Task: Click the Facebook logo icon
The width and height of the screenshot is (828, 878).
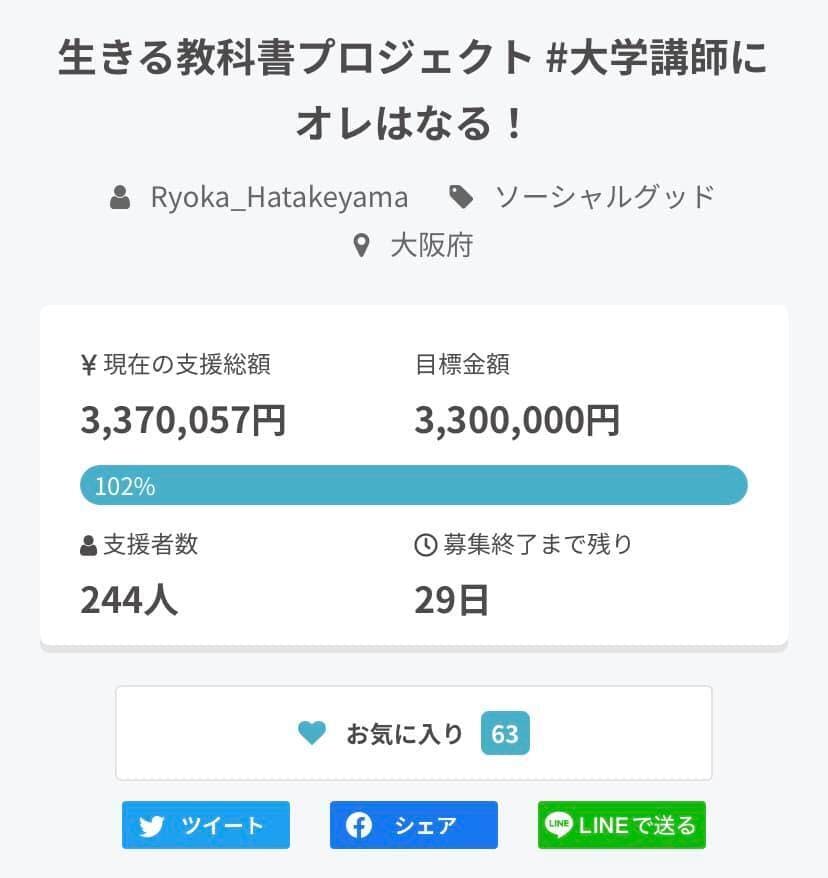Action: (x=359, y=826)
